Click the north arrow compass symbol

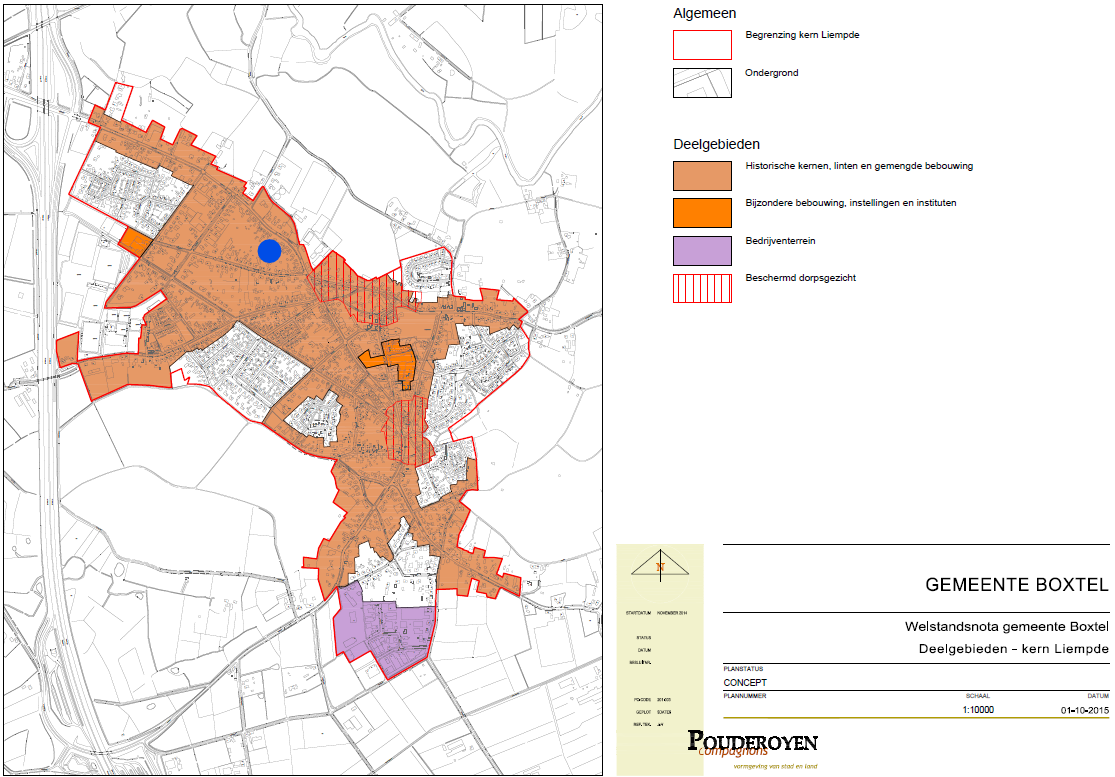[660, 567]
